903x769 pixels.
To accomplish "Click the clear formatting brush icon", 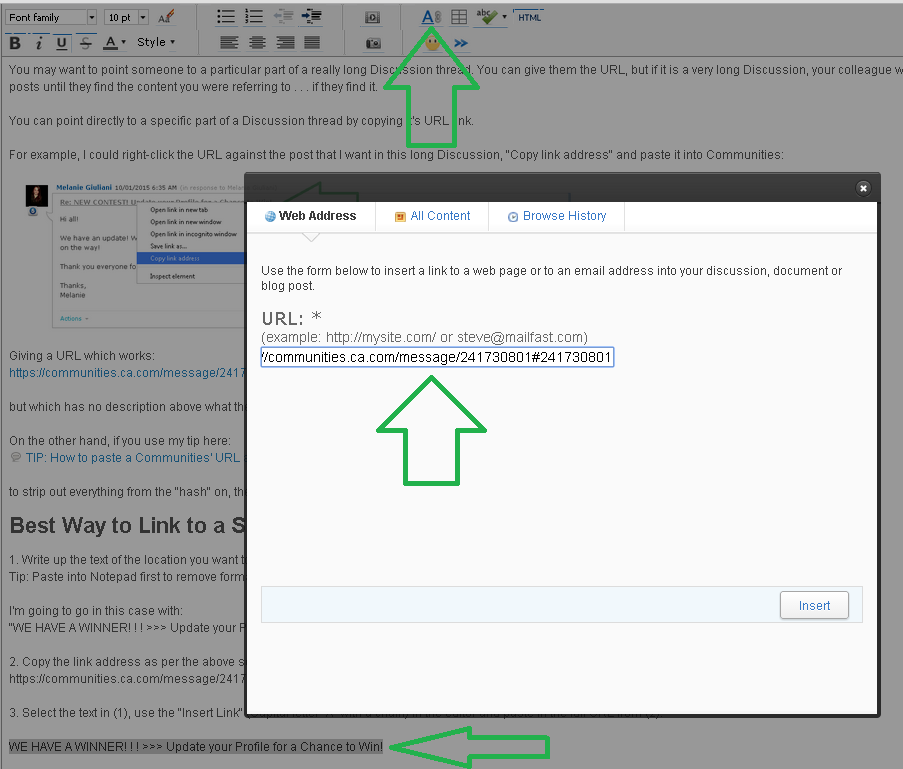I will [166, 17].
